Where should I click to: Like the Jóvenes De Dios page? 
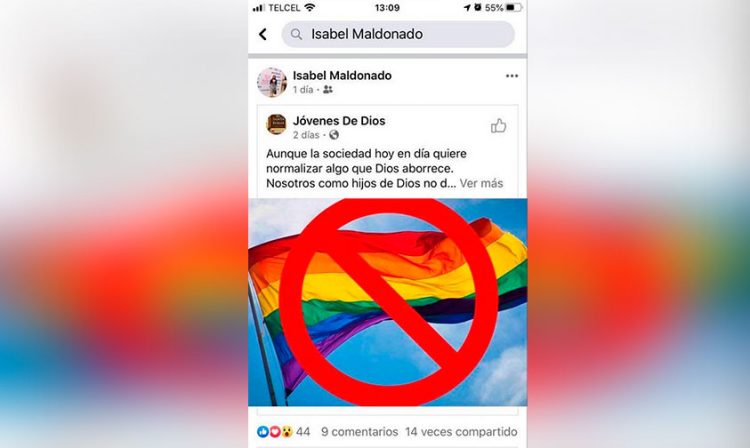(x=498, y=126)
